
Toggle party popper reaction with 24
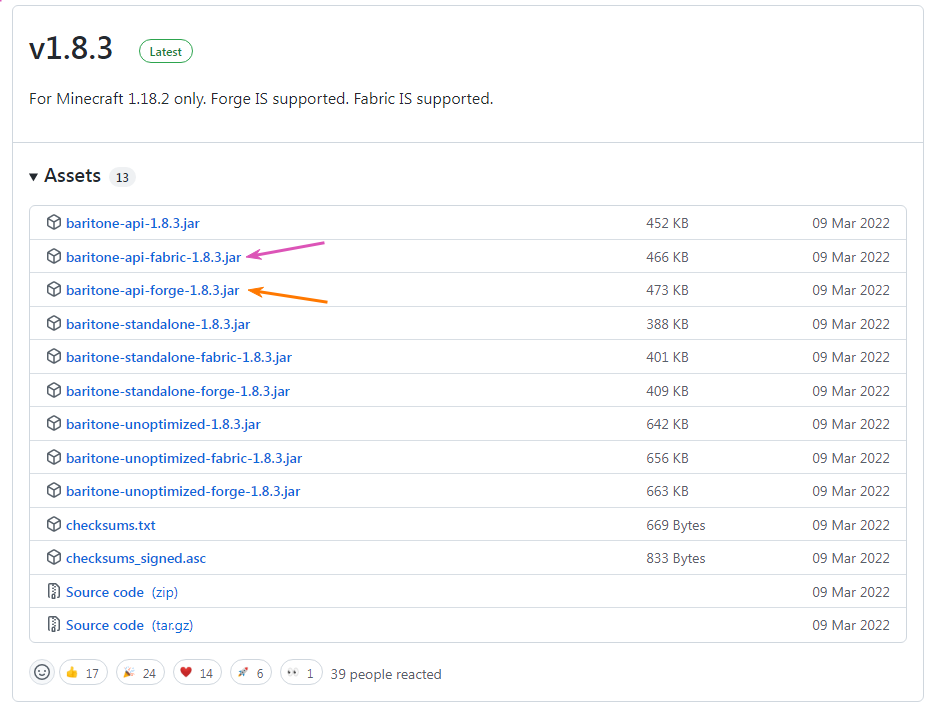[140, 673]
